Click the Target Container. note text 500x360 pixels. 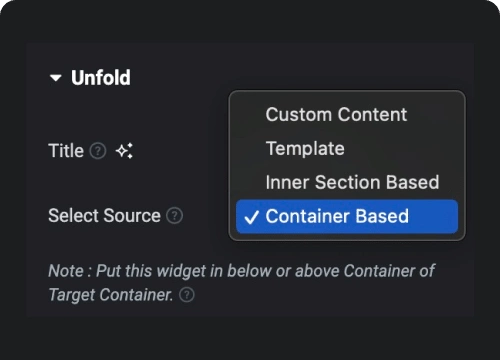(111, 295)
